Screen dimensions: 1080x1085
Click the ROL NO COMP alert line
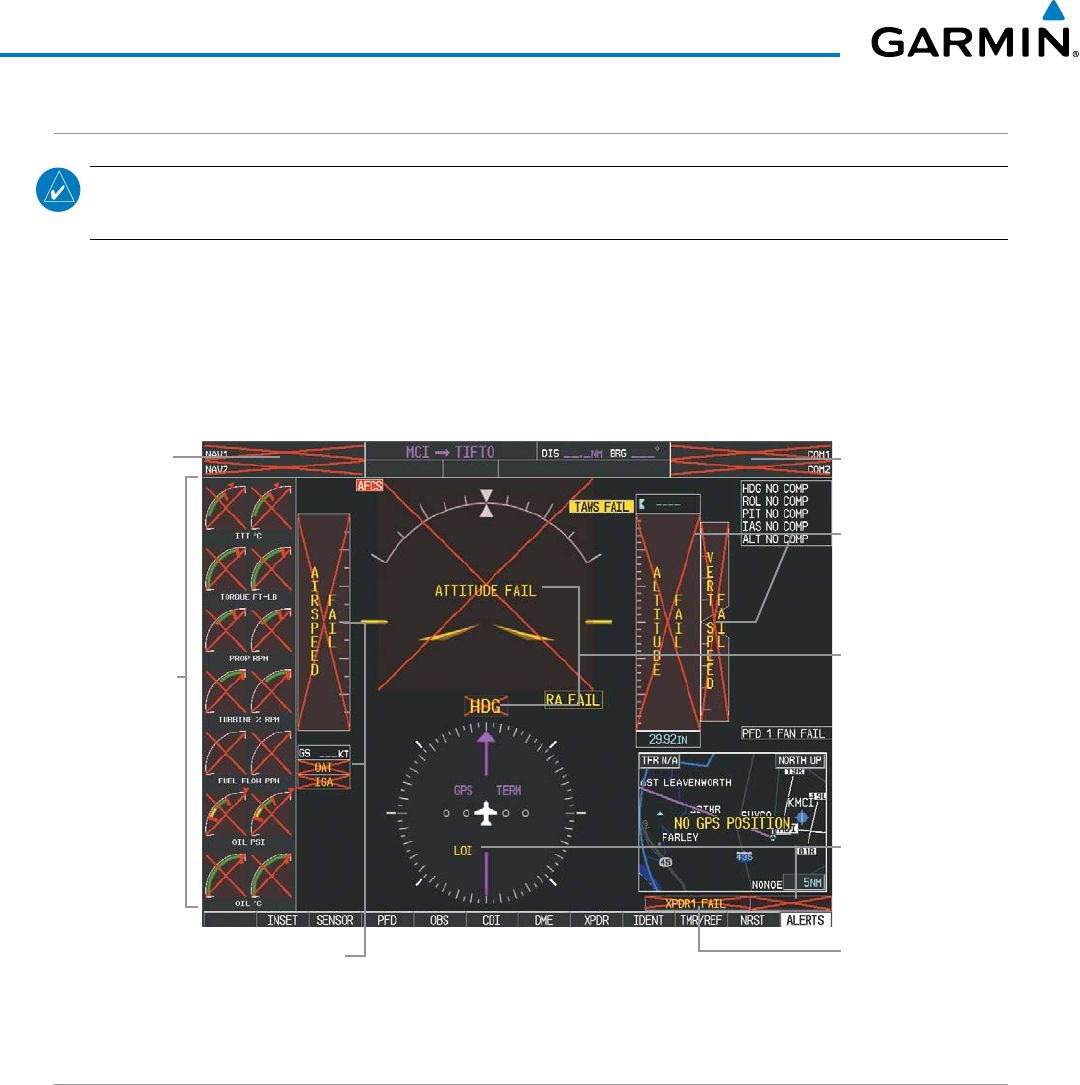(x=775, y=501)
